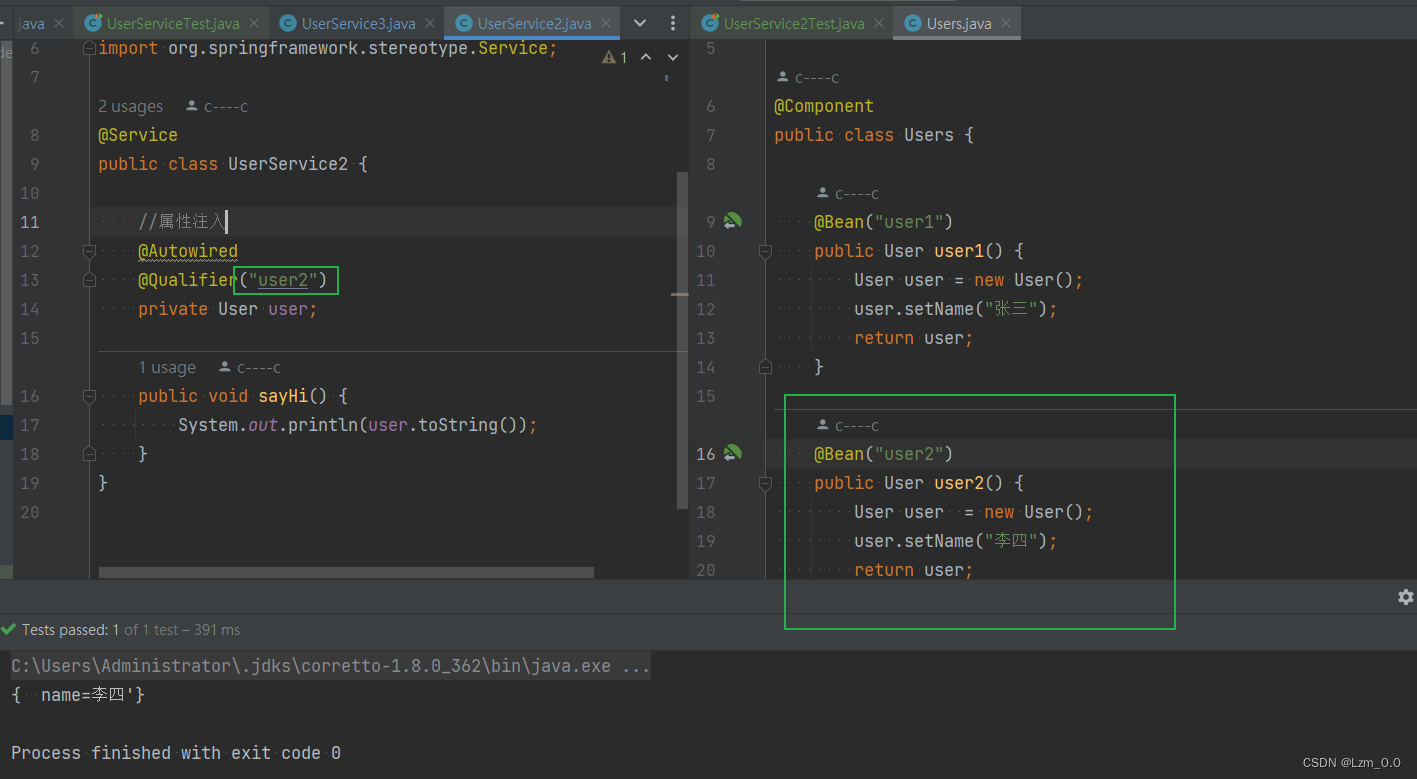The image size is (1417, 779).
Task: Click console output '{ name=李四'}'
Action: click(78, 695)
